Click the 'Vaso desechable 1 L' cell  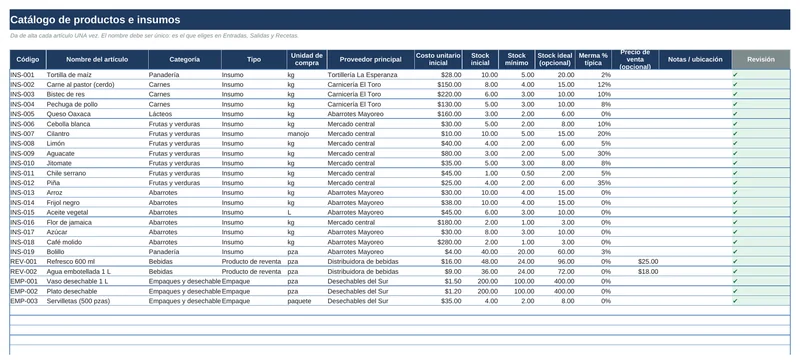97,281
